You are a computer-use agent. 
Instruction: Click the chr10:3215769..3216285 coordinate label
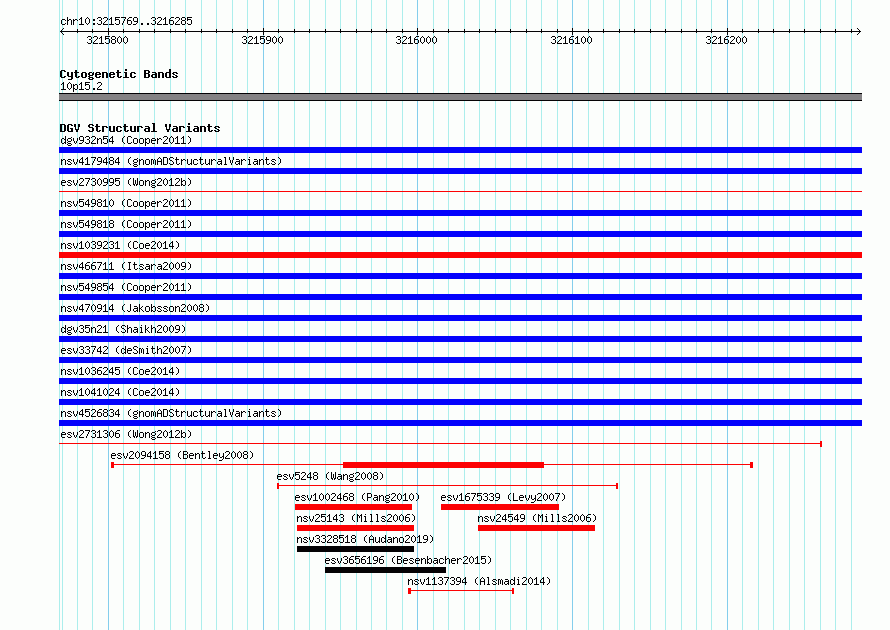tap(126, 21)
